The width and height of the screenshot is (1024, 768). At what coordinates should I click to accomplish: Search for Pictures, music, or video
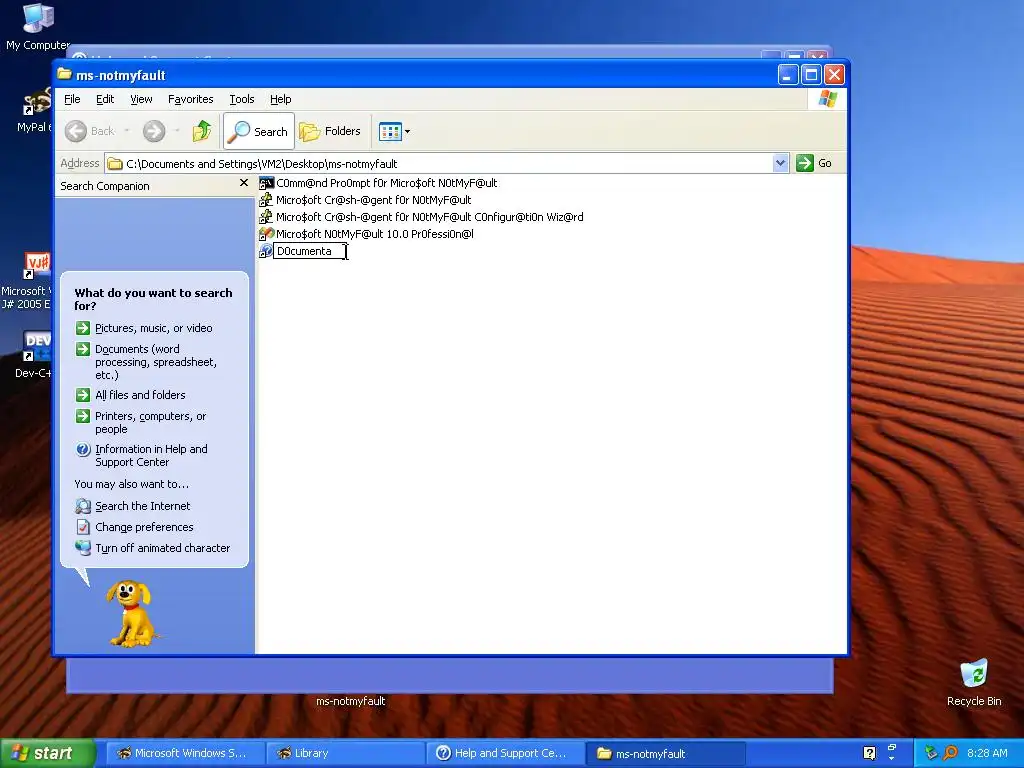[153, 328]
